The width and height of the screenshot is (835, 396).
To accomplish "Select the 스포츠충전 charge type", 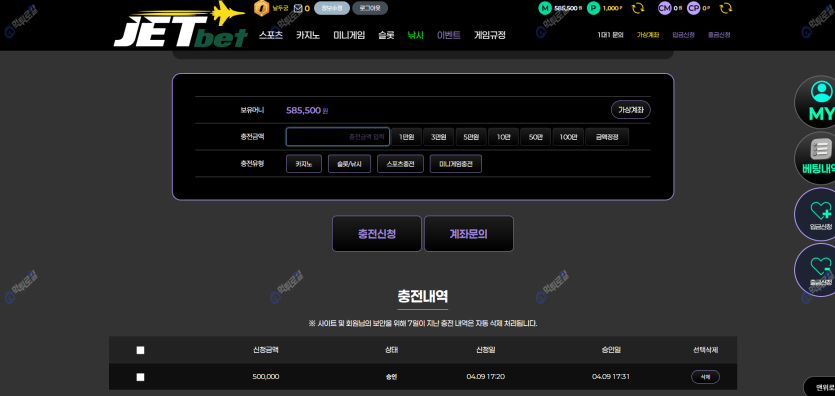I will tap(400, 164).
